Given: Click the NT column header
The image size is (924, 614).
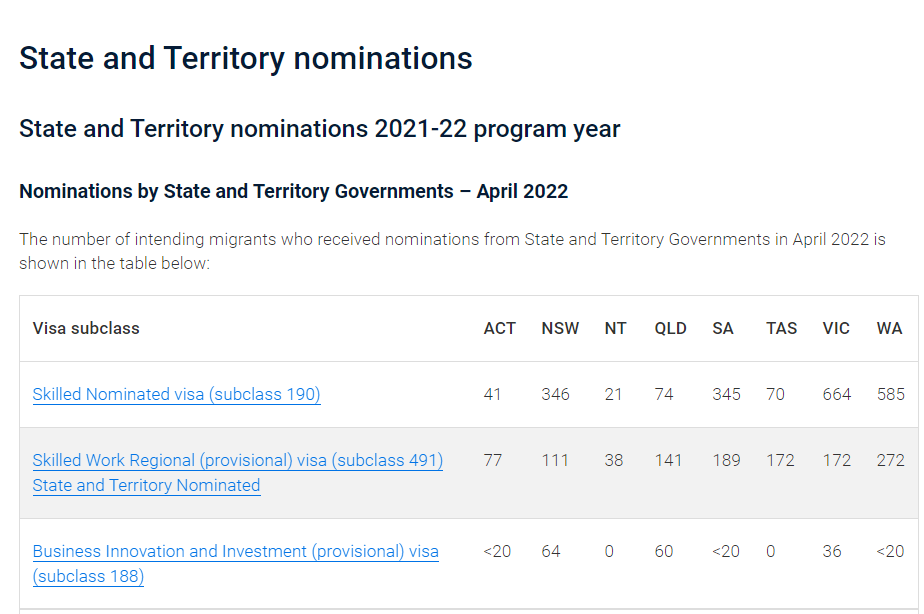Looking at the screenshot, I should [x=615, y=328].
